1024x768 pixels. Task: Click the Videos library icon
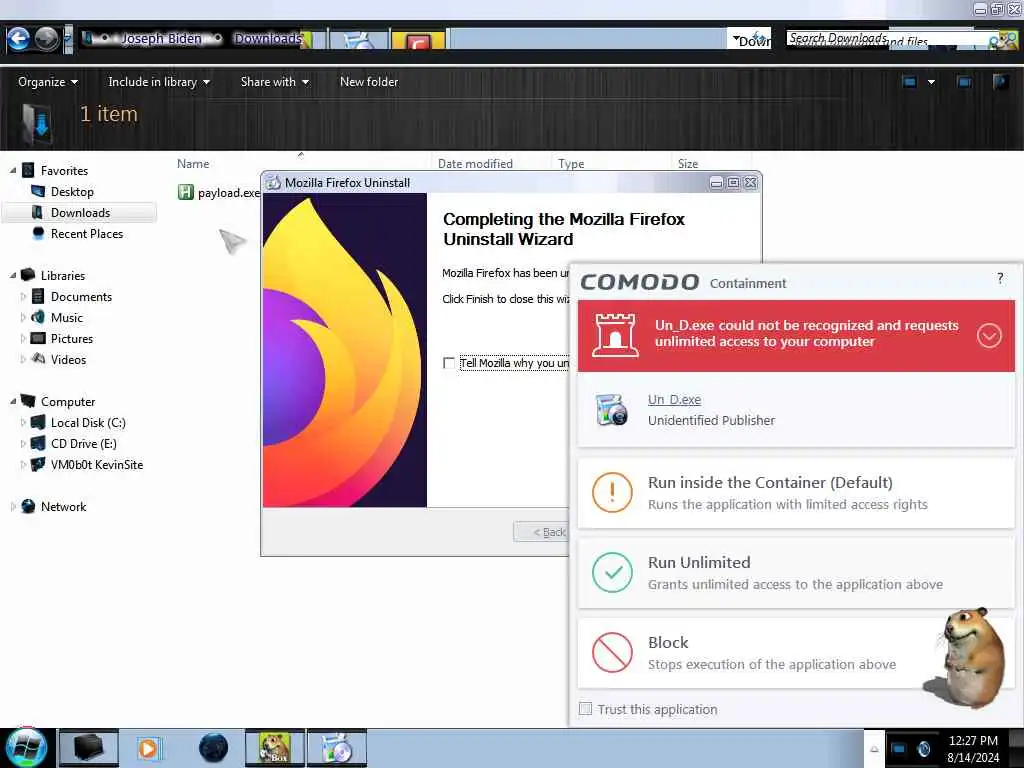(x=39, y=359)
